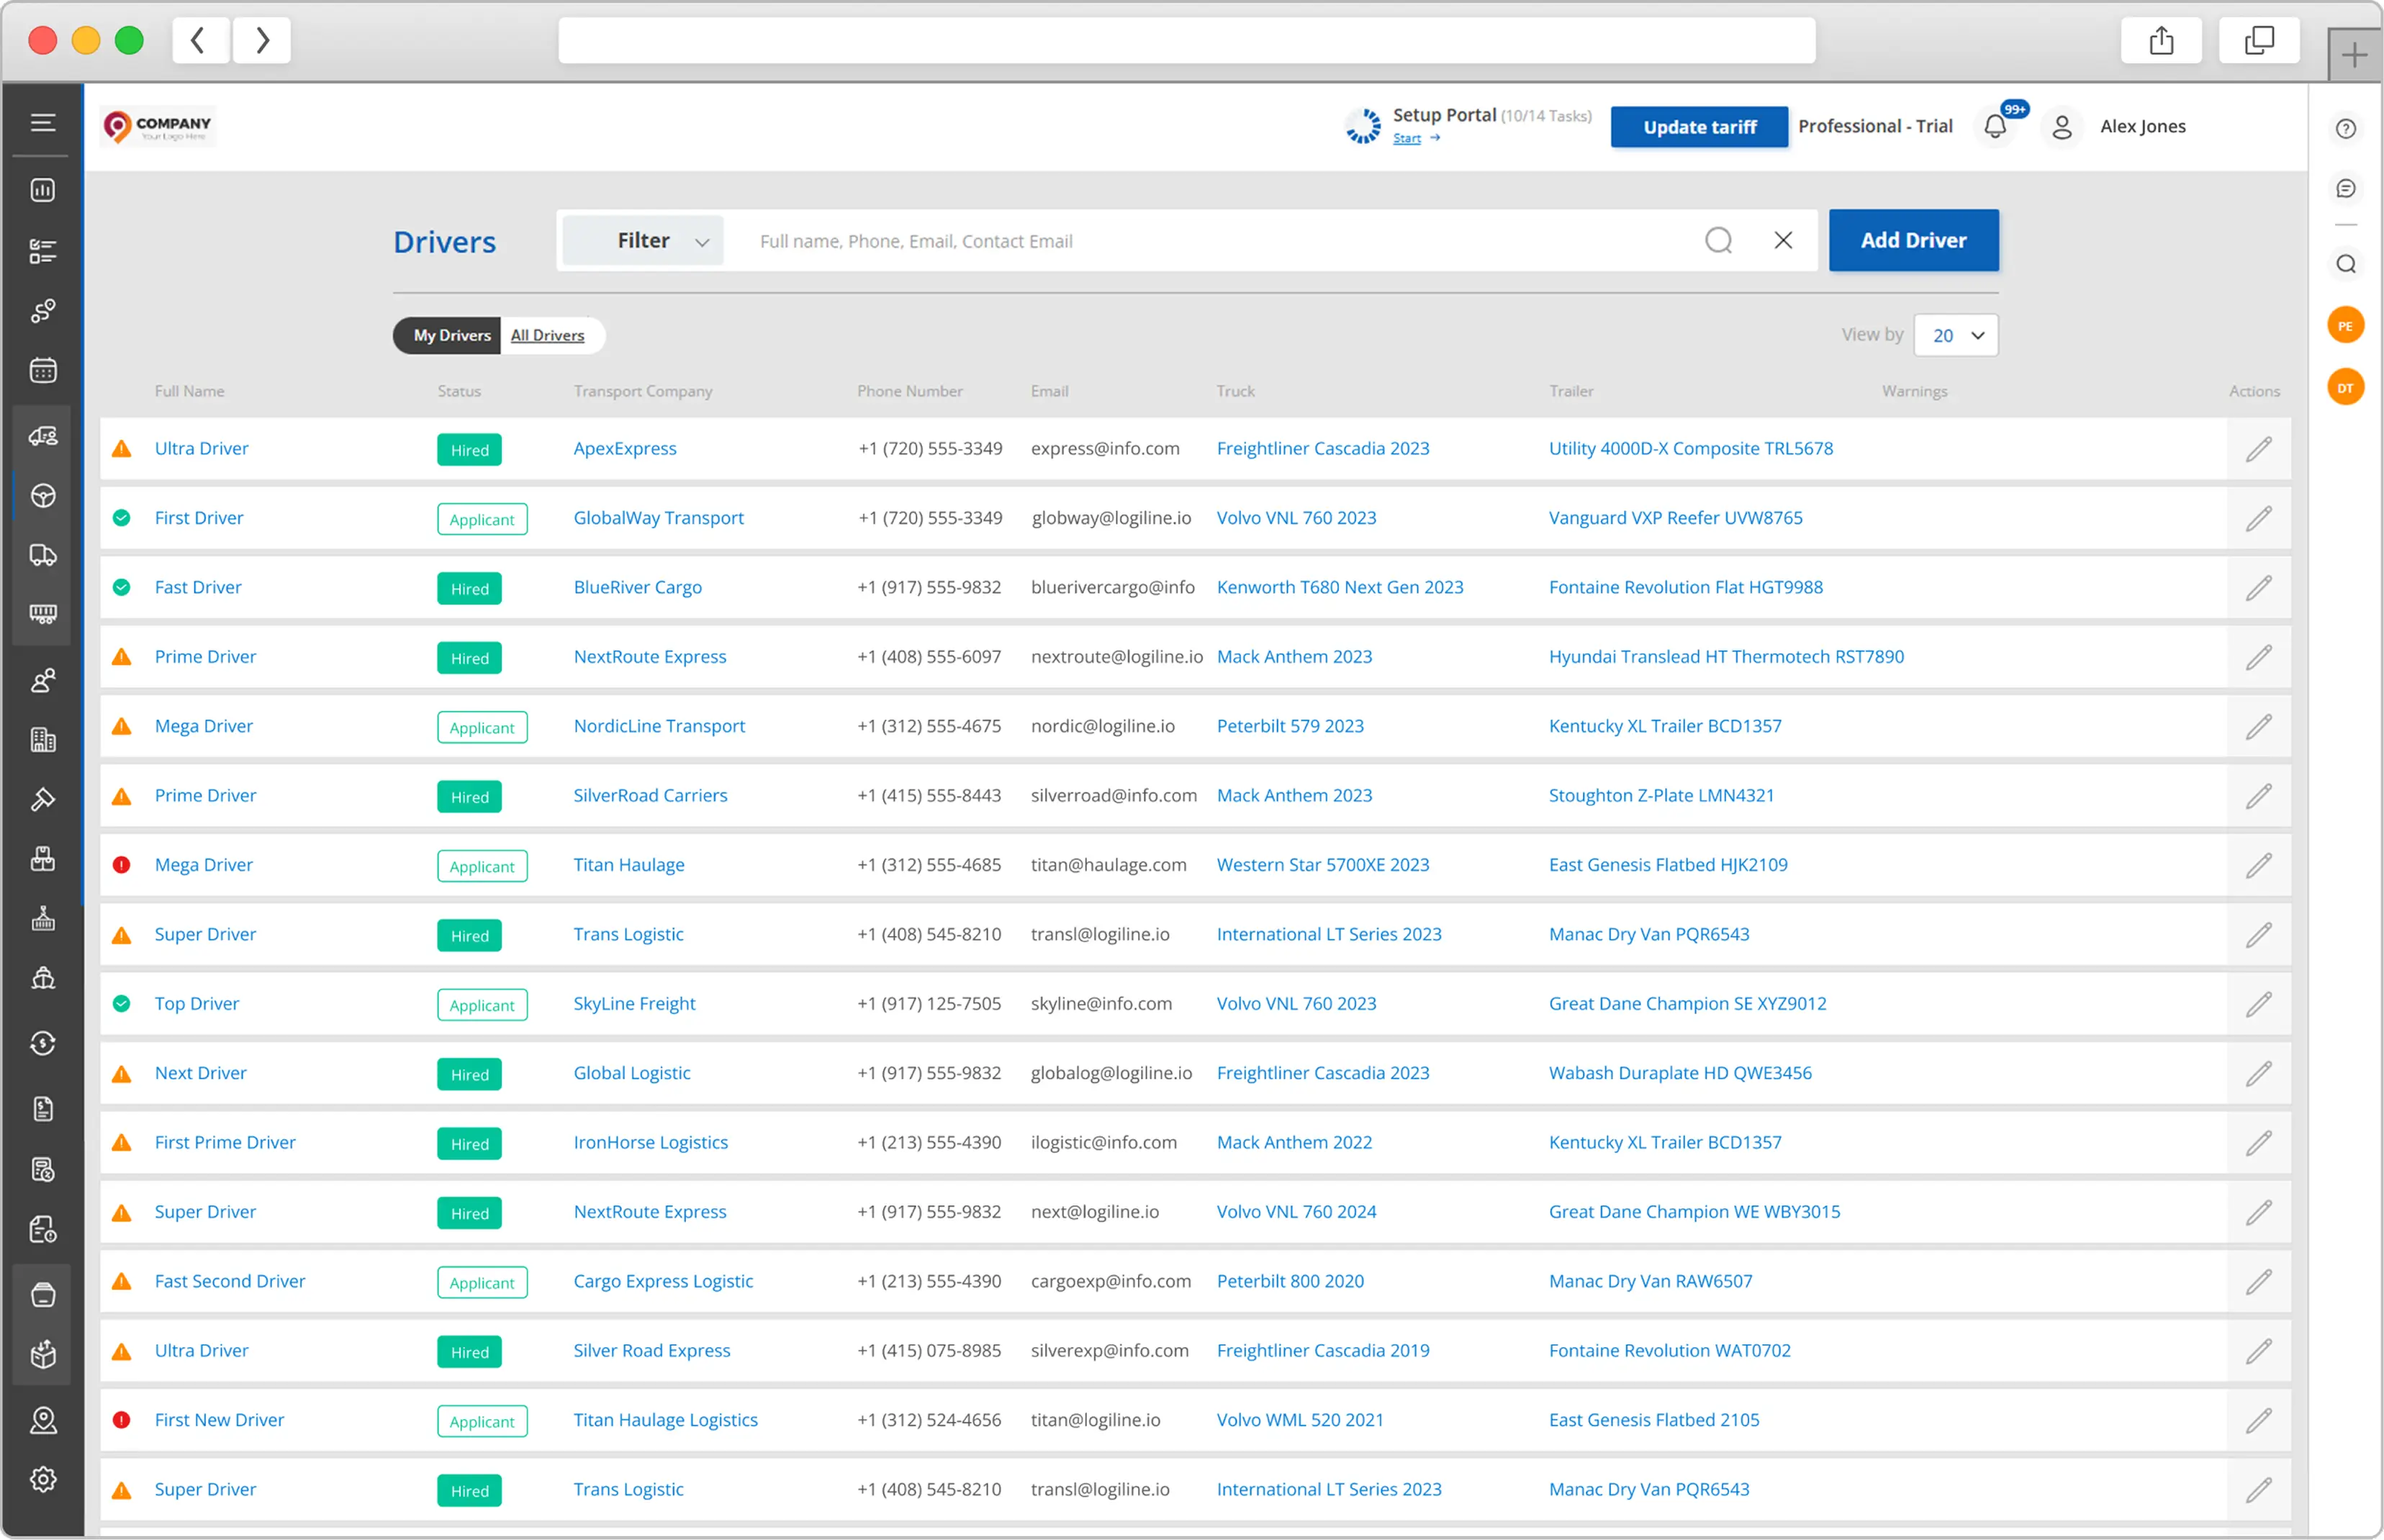2384x1540 pixels.
Task: Switch to All Drivers view
Action: tap(547, 335)
